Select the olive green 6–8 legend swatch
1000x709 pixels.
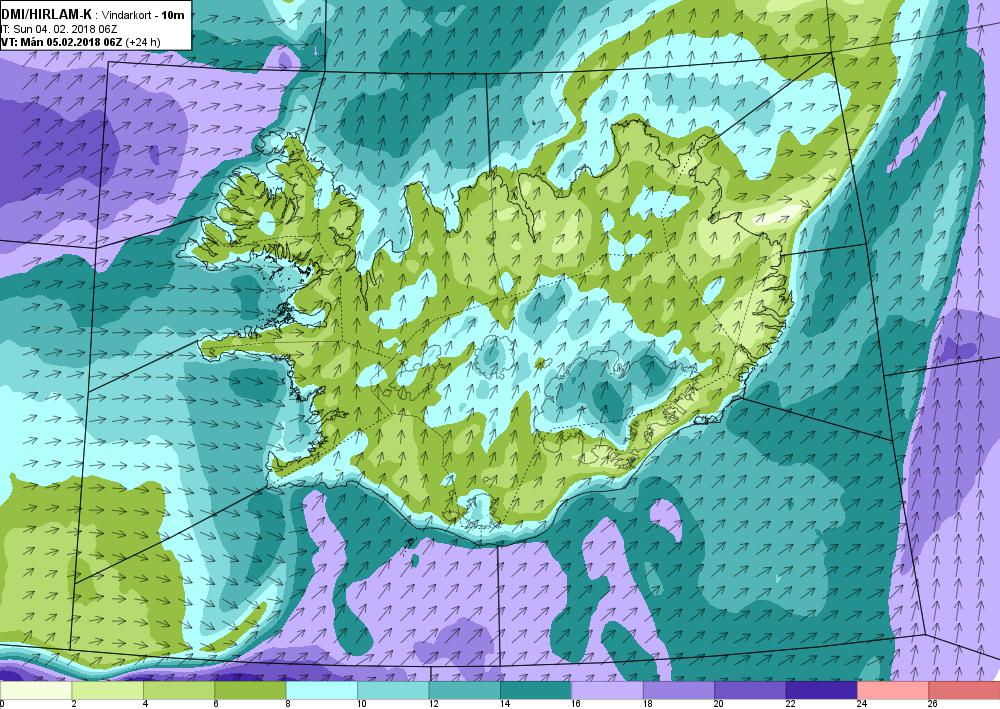pos(250,691)
